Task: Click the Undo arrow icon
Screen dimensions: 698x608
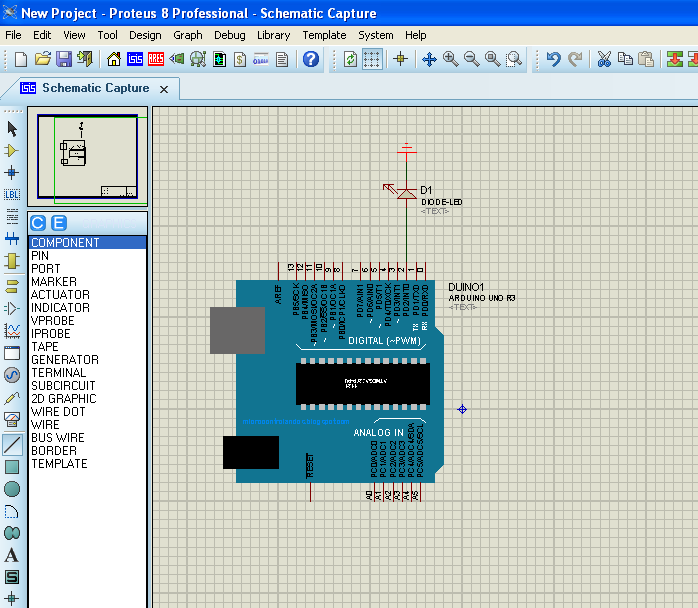Action: pyautogui.click(x=553, y=59)
